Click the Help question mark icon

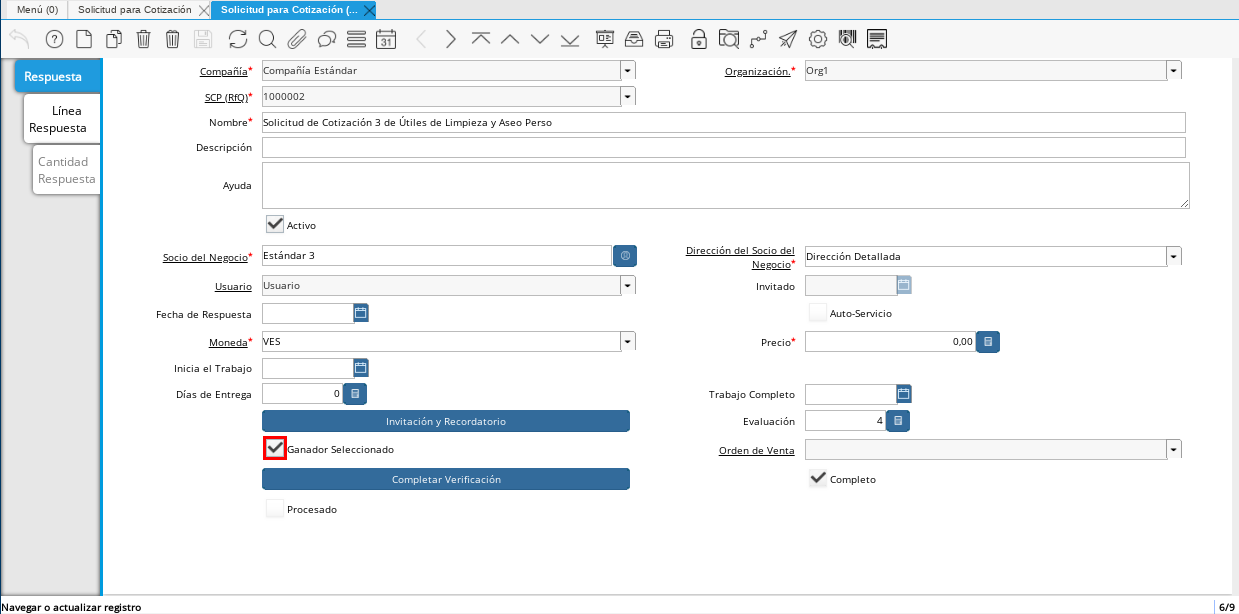pos(54,39)
